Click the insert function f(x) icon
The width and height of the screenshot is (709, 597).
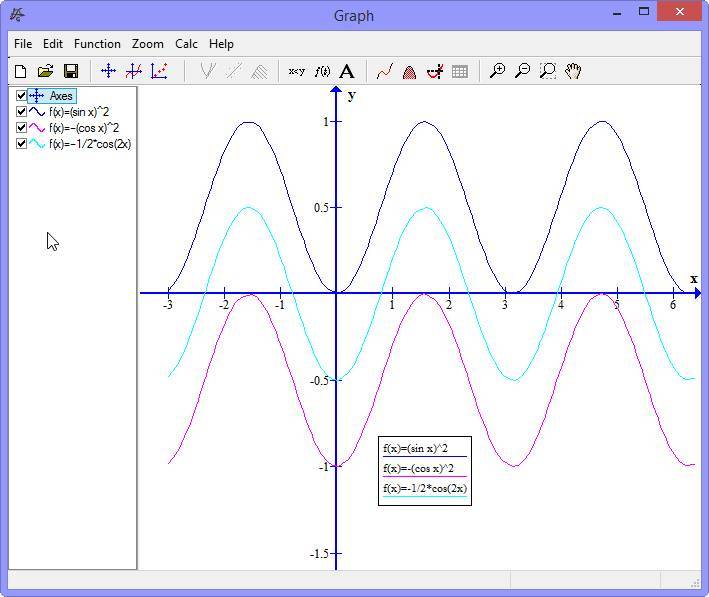pyautogui.click(x=322, y=71)
